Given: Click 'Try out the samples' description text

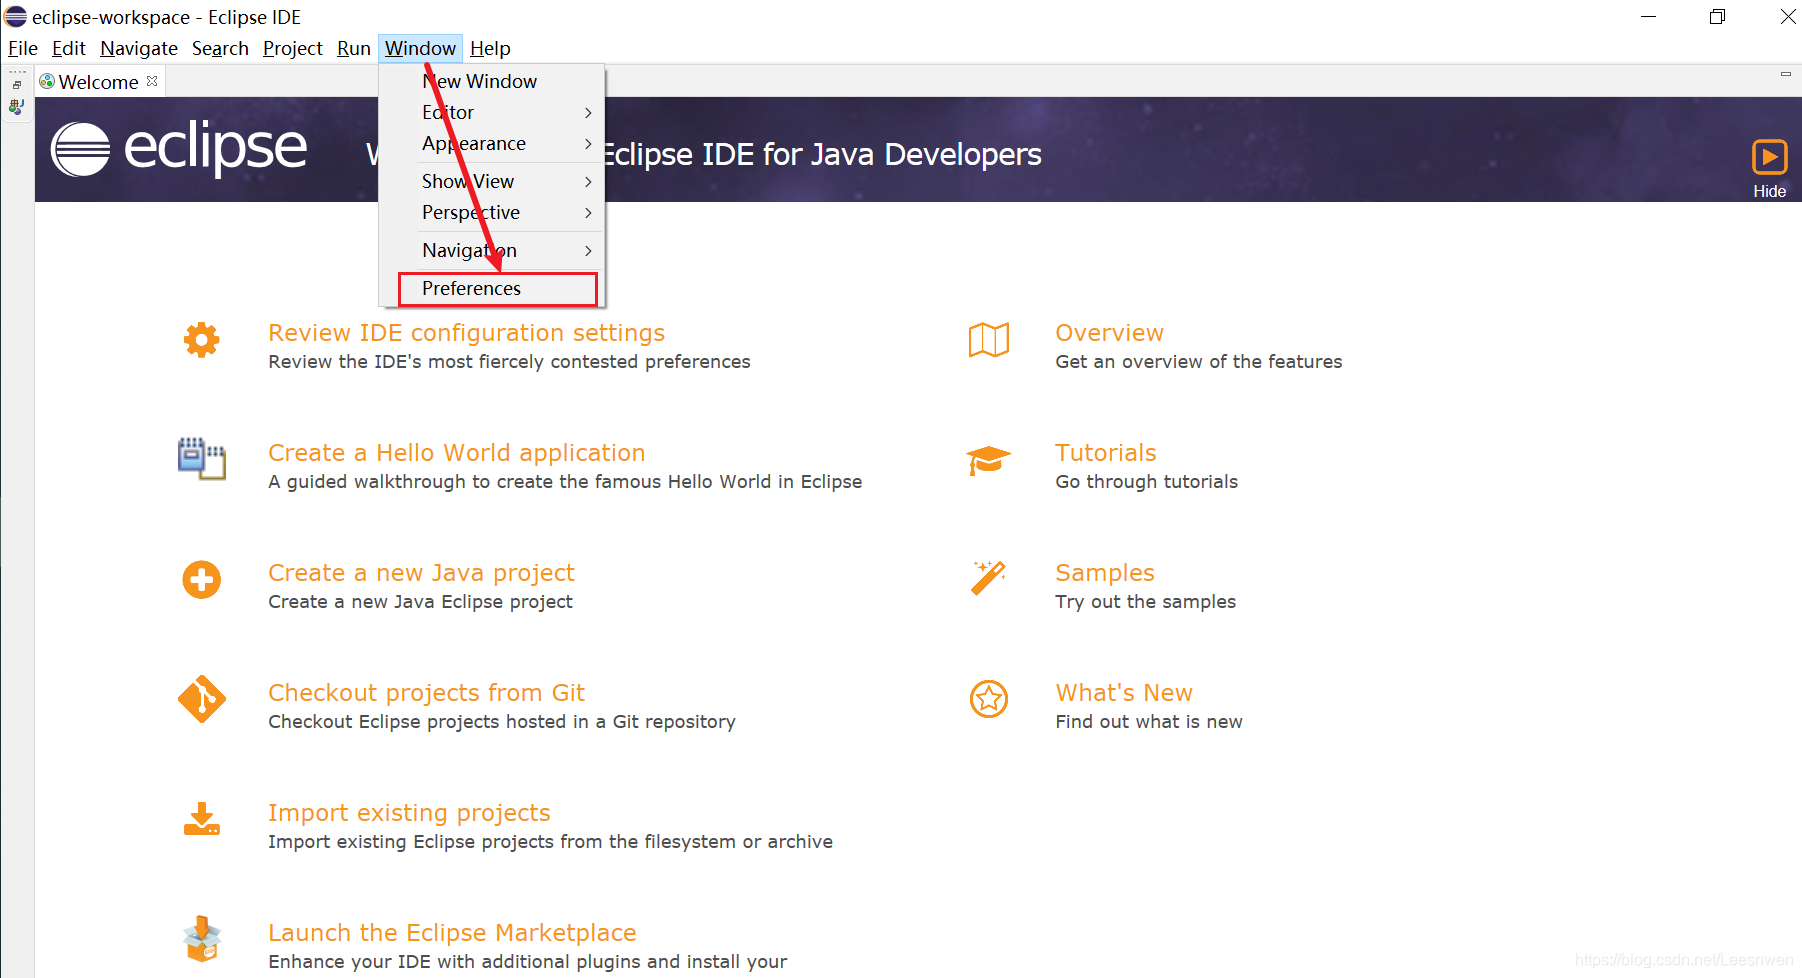Looking at the screenshot, I should [1145, 602].
